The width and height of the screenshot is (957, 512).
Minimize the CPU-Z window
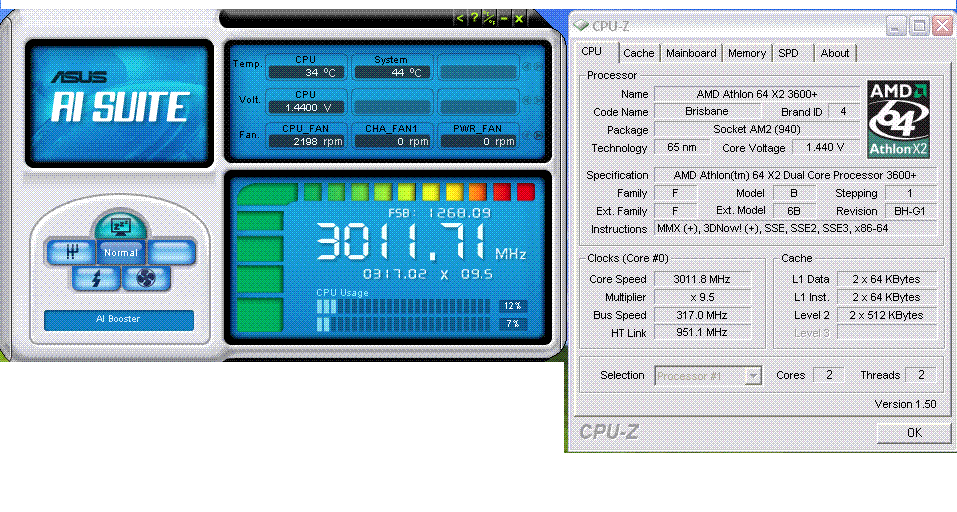[x=896, y=26]
